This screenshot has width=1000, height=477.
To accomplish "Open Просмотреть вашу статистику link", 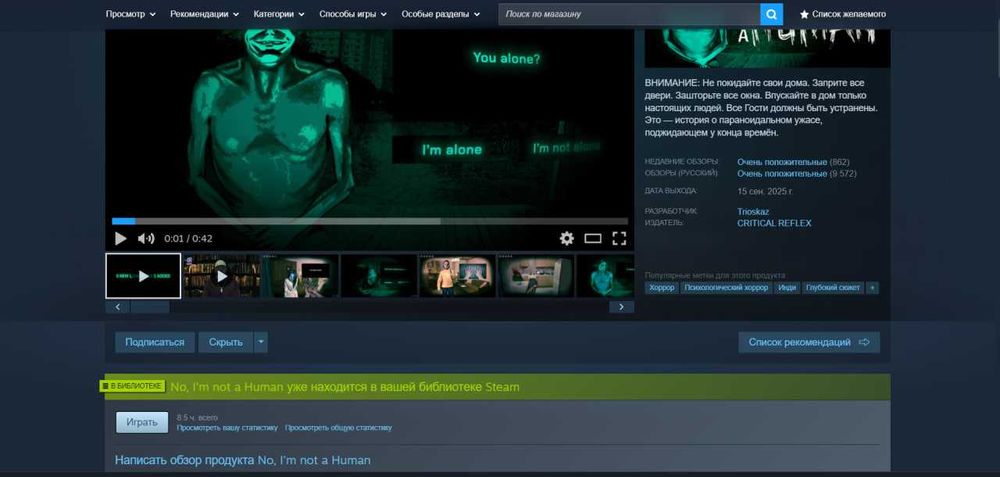I will coord(227,428).
